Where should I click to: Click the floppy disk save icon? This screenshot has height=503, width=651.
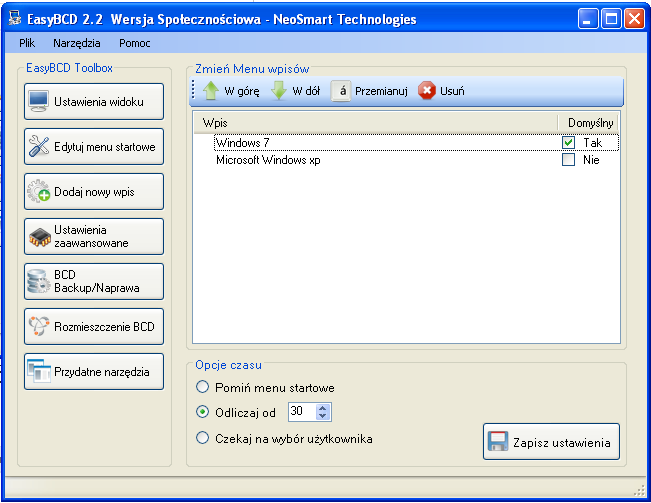pyautogui.click(x=498, y=442)
